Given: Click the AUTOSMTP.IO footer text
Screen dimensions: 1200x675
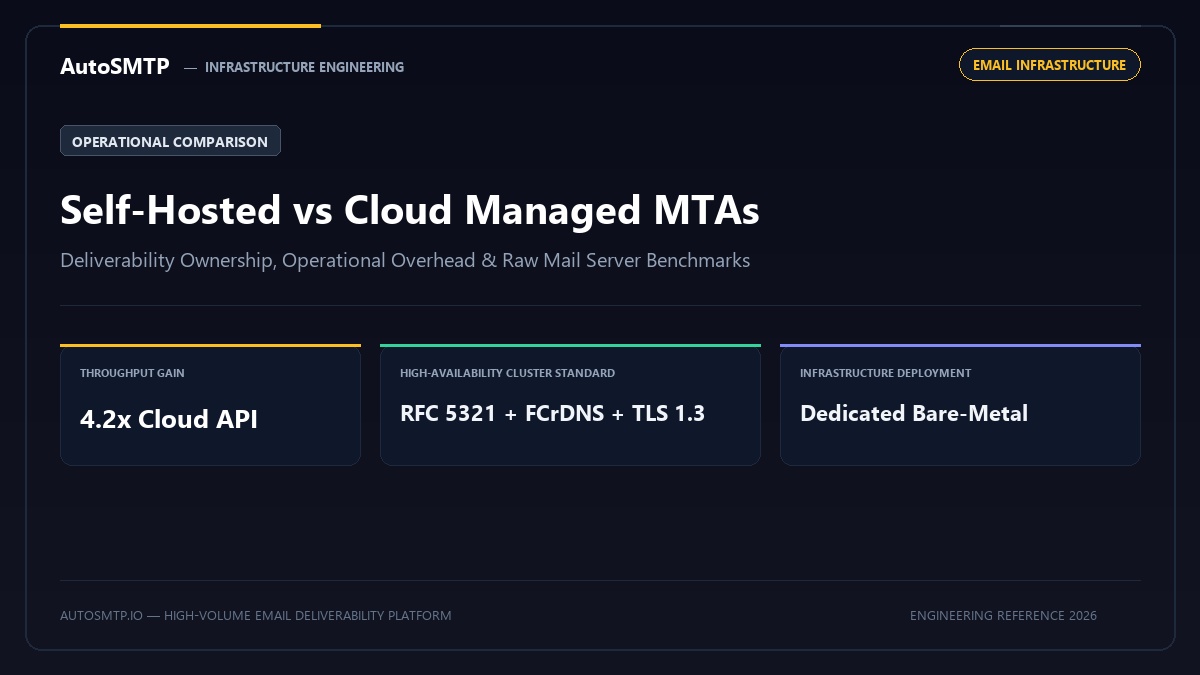Looking at the screenshot, I should pos(255,615).
